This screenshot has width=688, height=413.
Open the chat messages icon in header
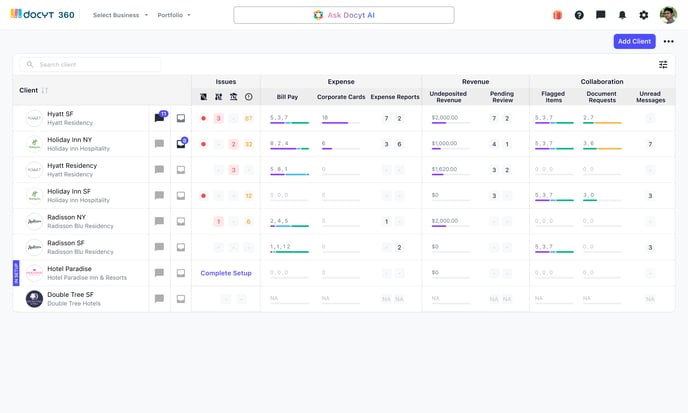click(x=601, y=15)
